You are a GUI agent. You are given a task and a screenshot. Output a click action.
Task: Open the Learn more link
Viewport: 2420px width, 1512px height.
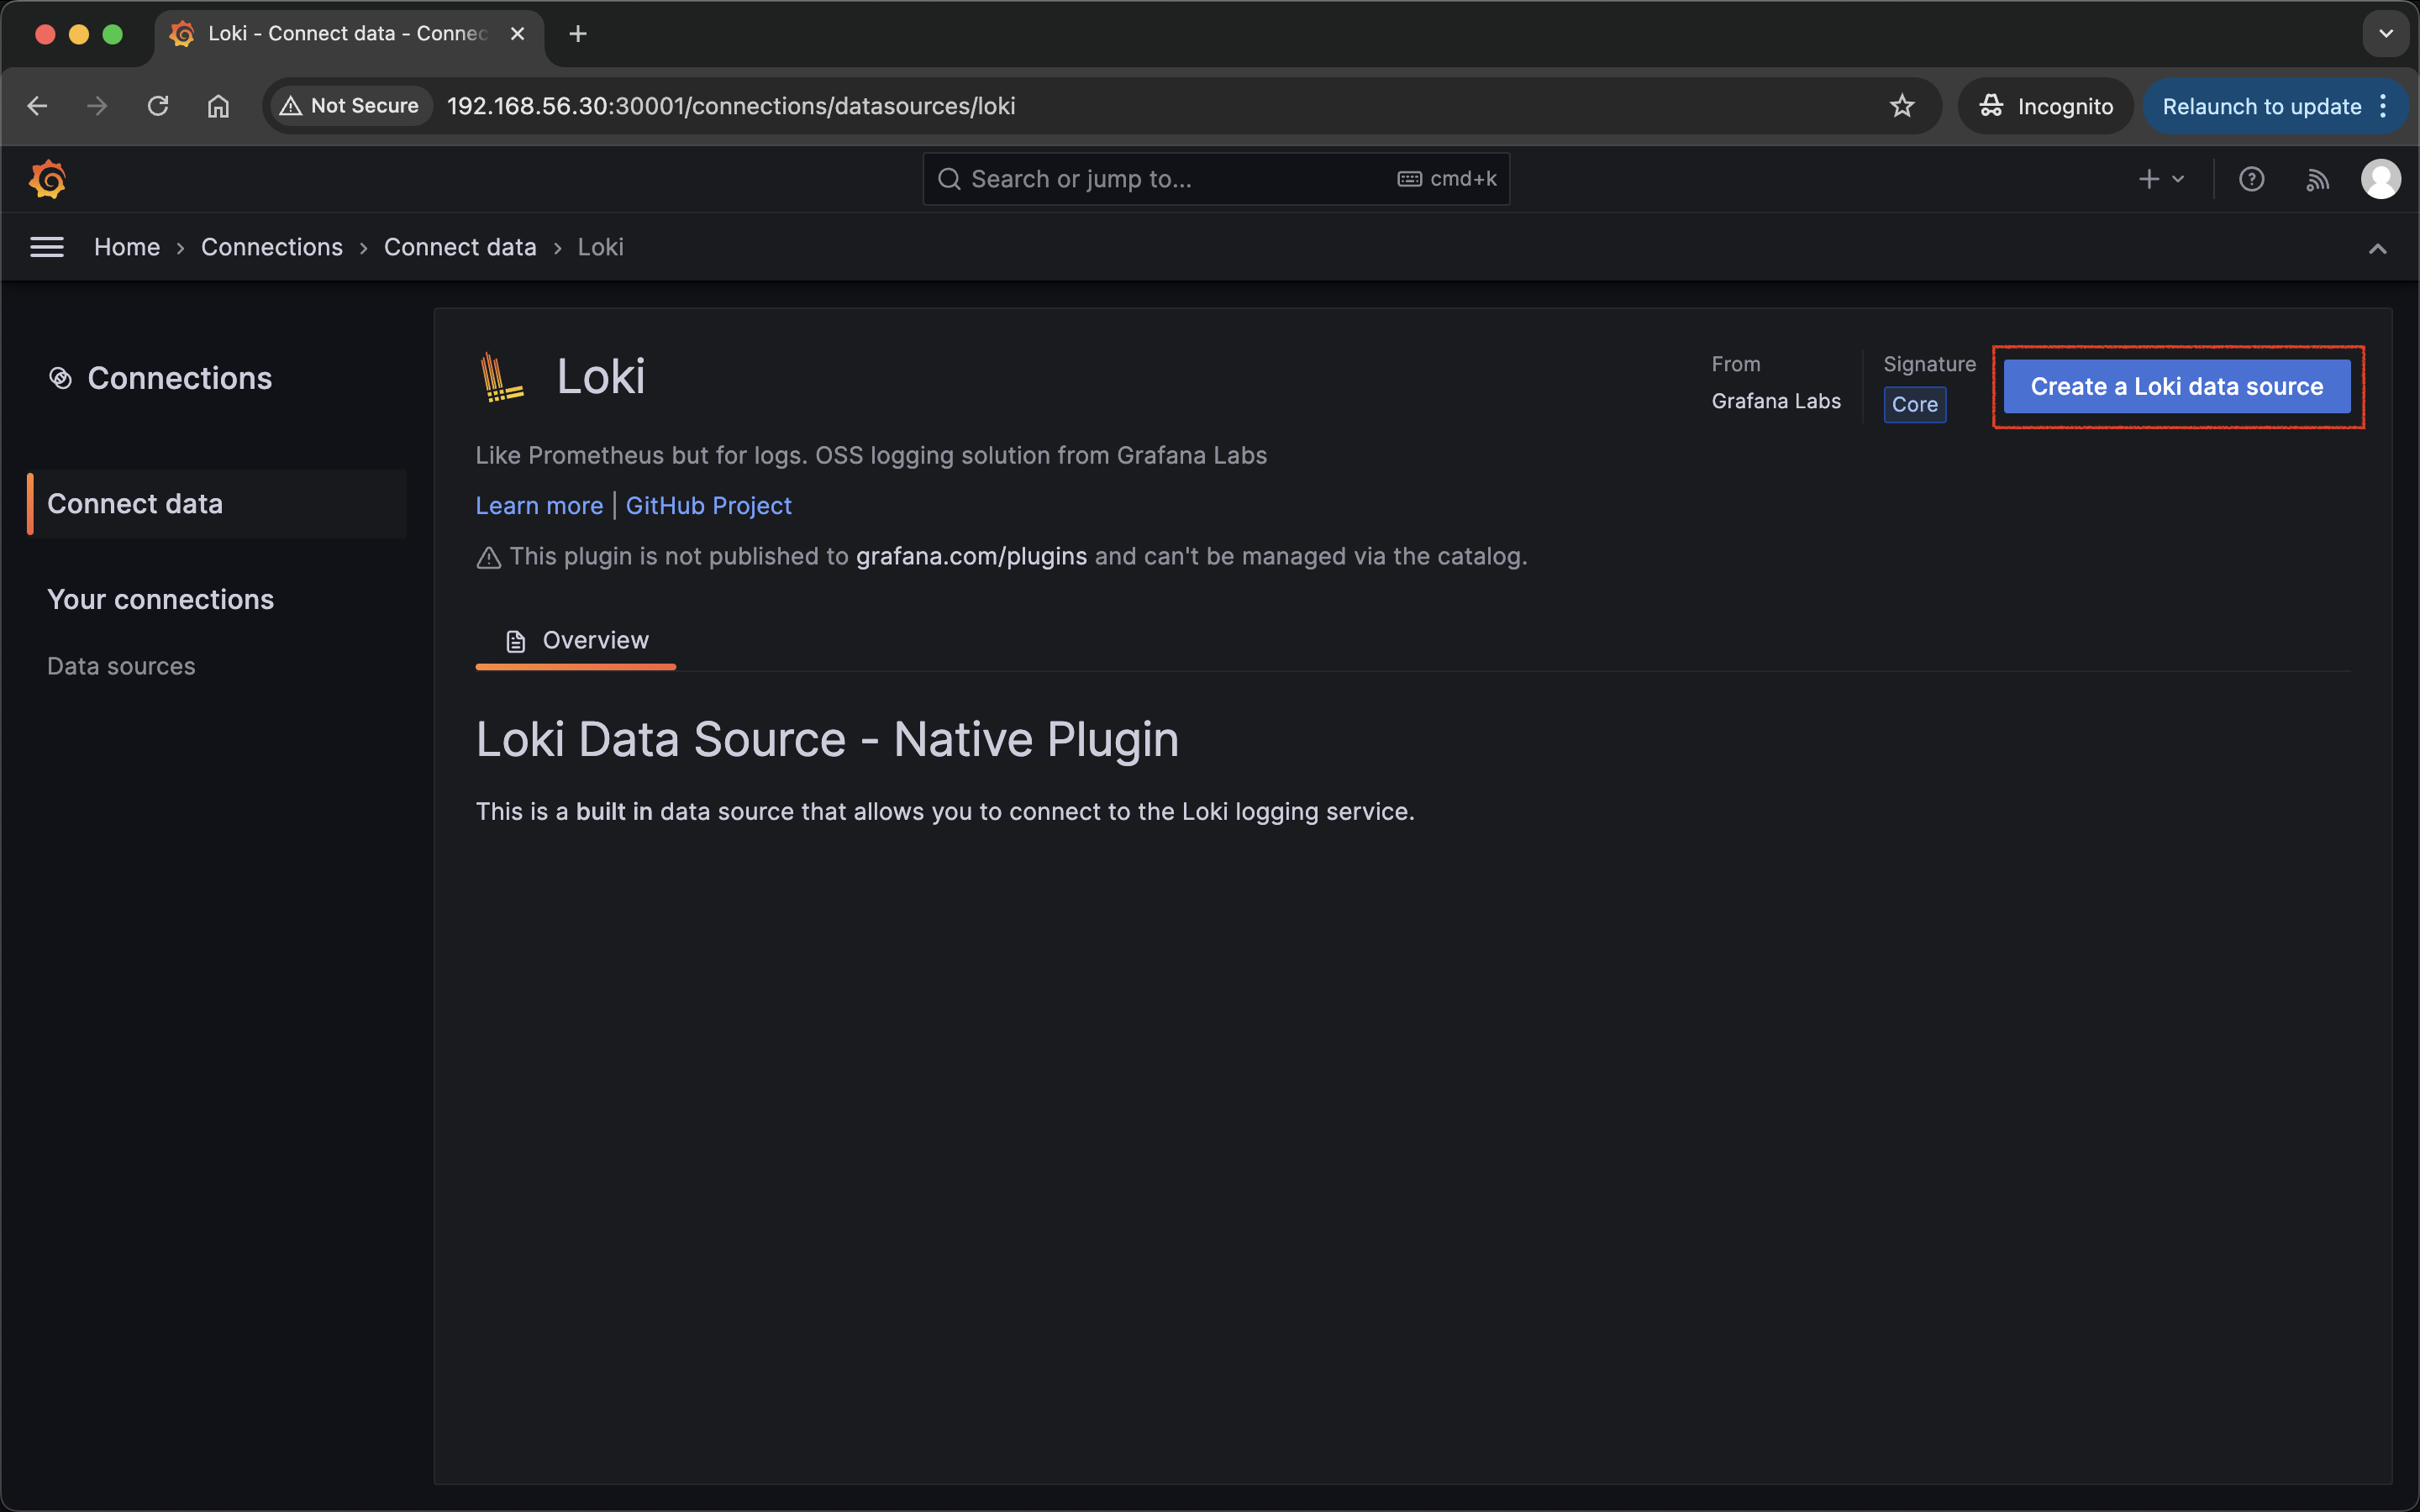tap(539, 506)
